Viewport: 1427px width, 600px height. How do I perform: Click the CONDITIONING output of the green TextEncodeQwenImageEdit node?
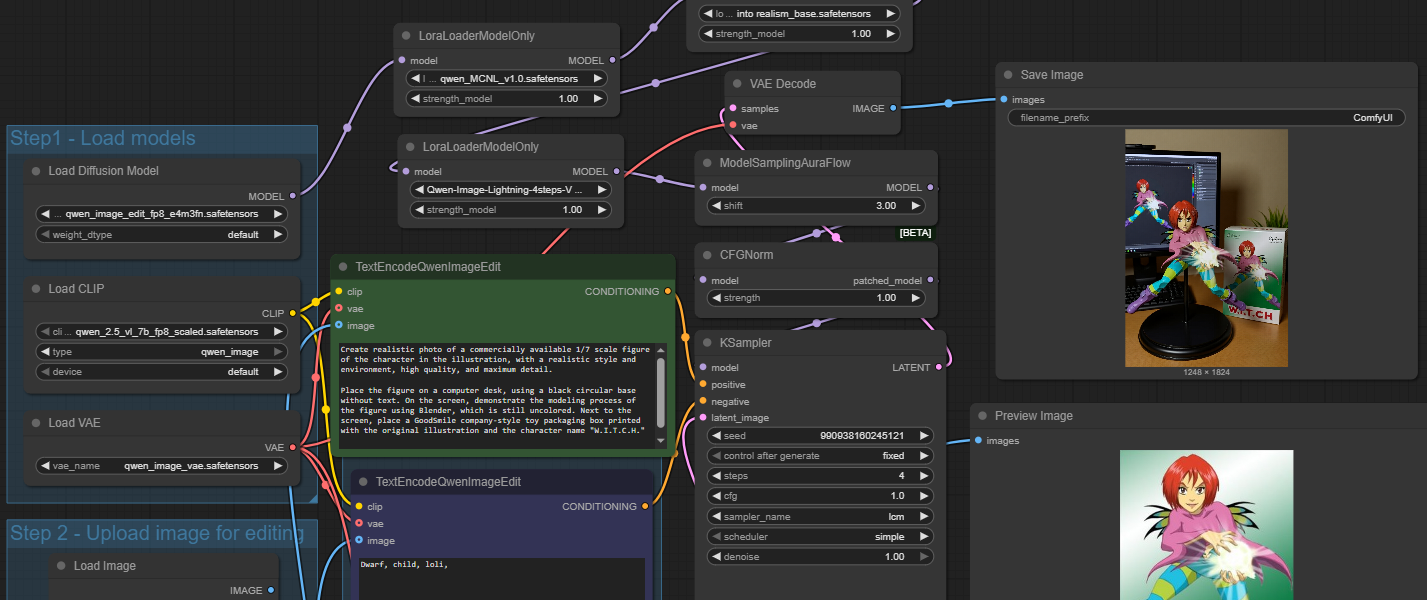coord(668,292)
